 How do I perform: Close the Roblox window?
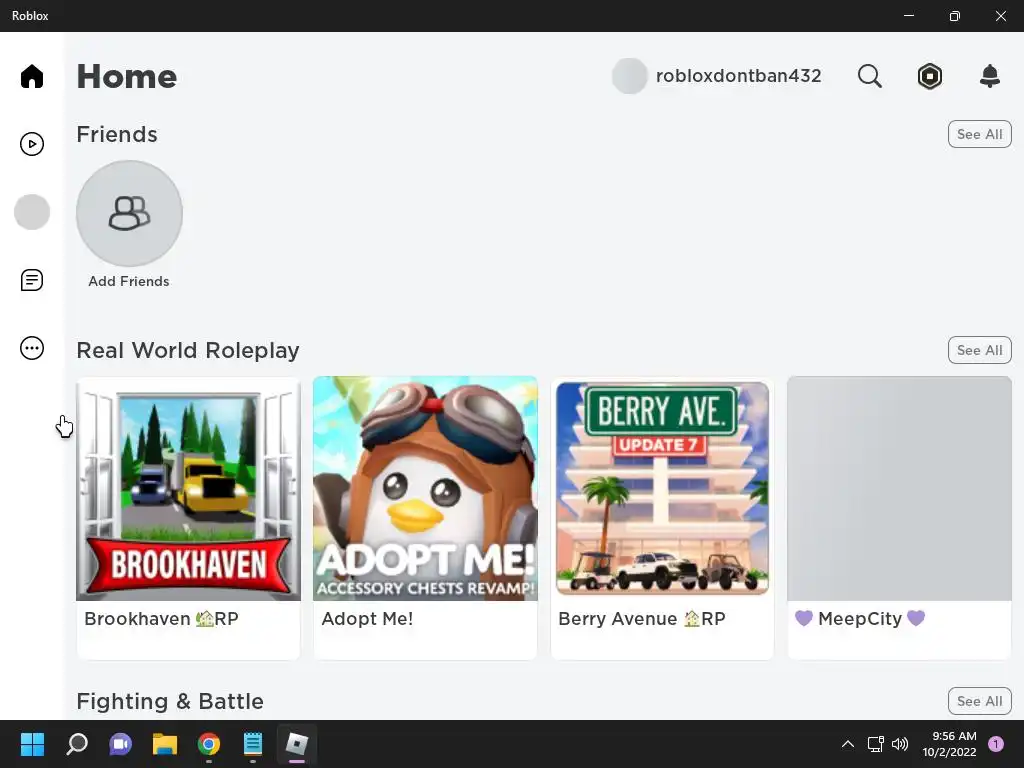pyautogui.click(x=1000, y=16)
